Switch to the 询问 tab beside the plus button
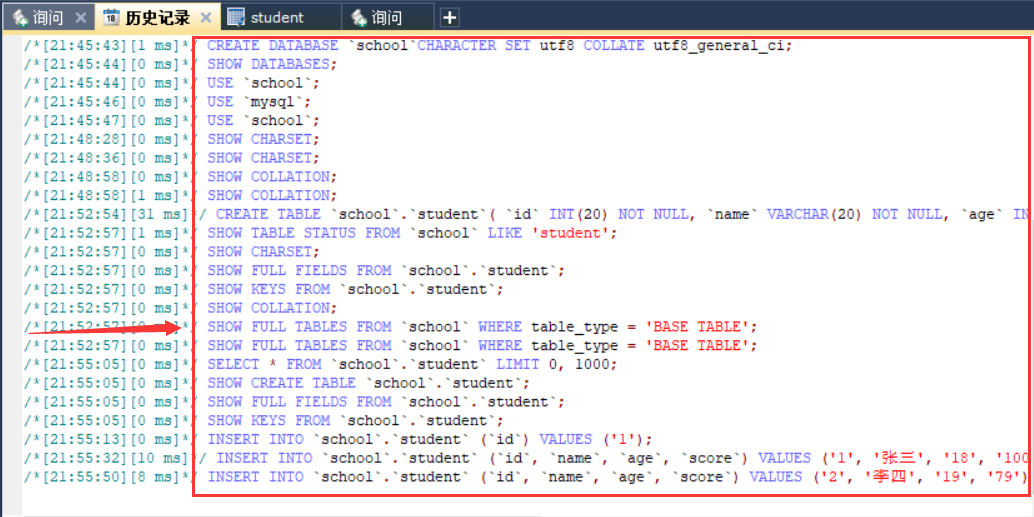This screenshot has height=517, width=1034. [388, 18]
